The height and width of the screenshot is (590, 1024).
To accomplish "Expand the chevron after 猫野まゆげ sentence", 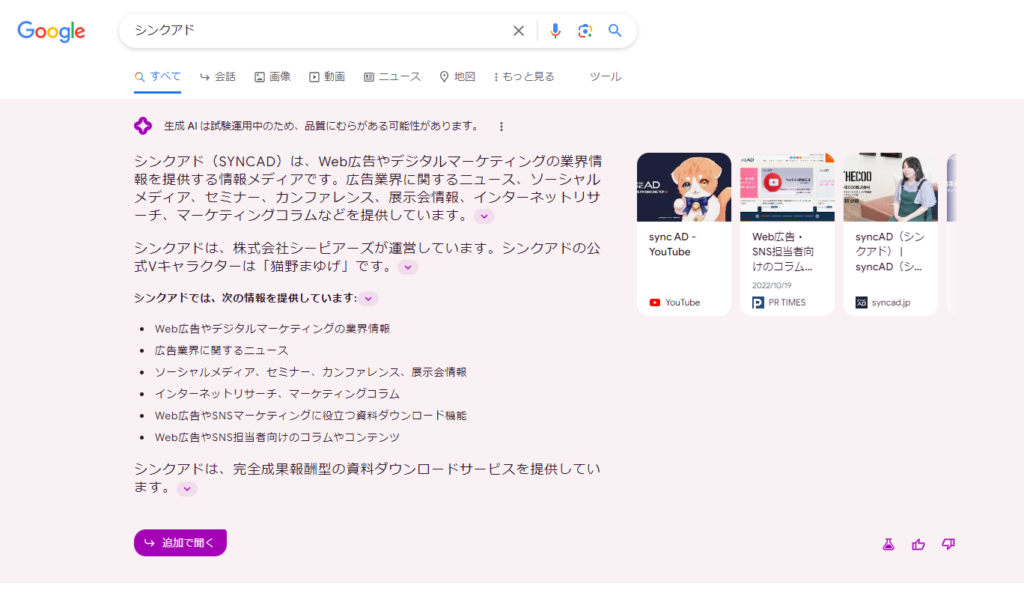I will click(407, 266).
